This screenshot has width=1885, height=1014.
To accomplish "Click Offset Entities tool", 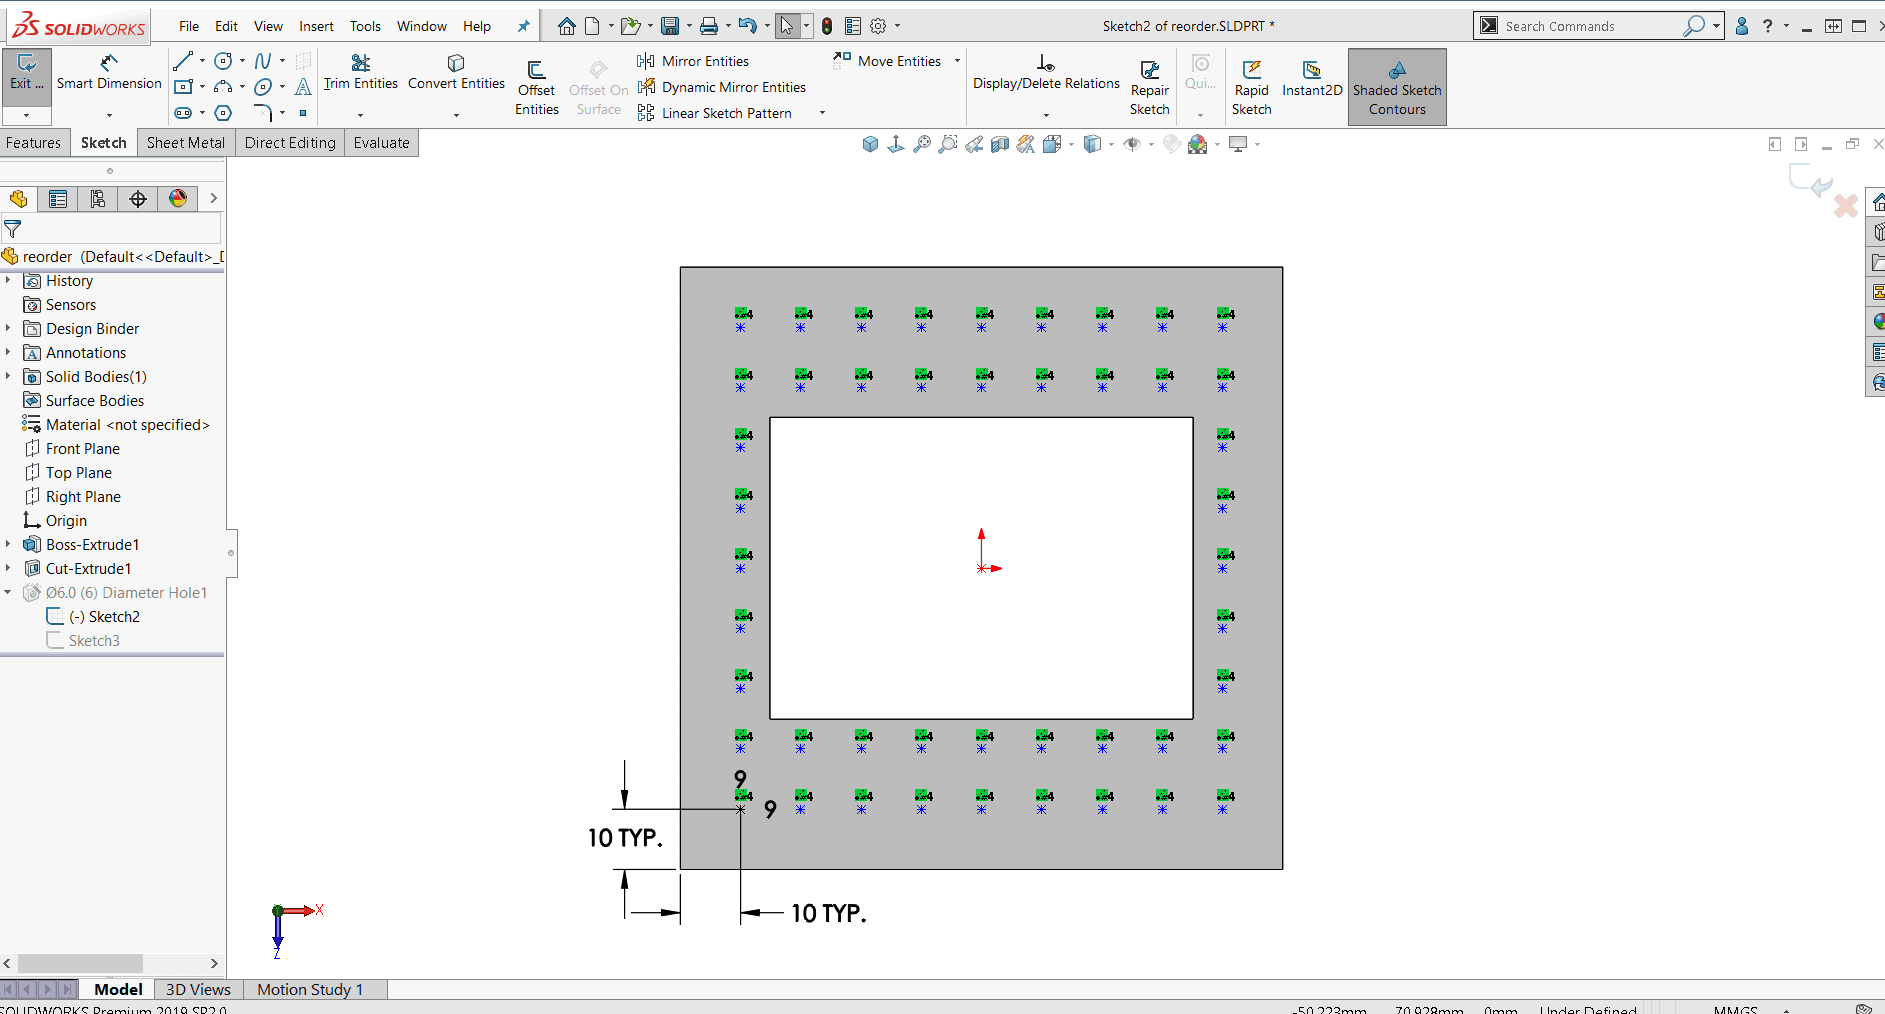I will tap(537, 88).
